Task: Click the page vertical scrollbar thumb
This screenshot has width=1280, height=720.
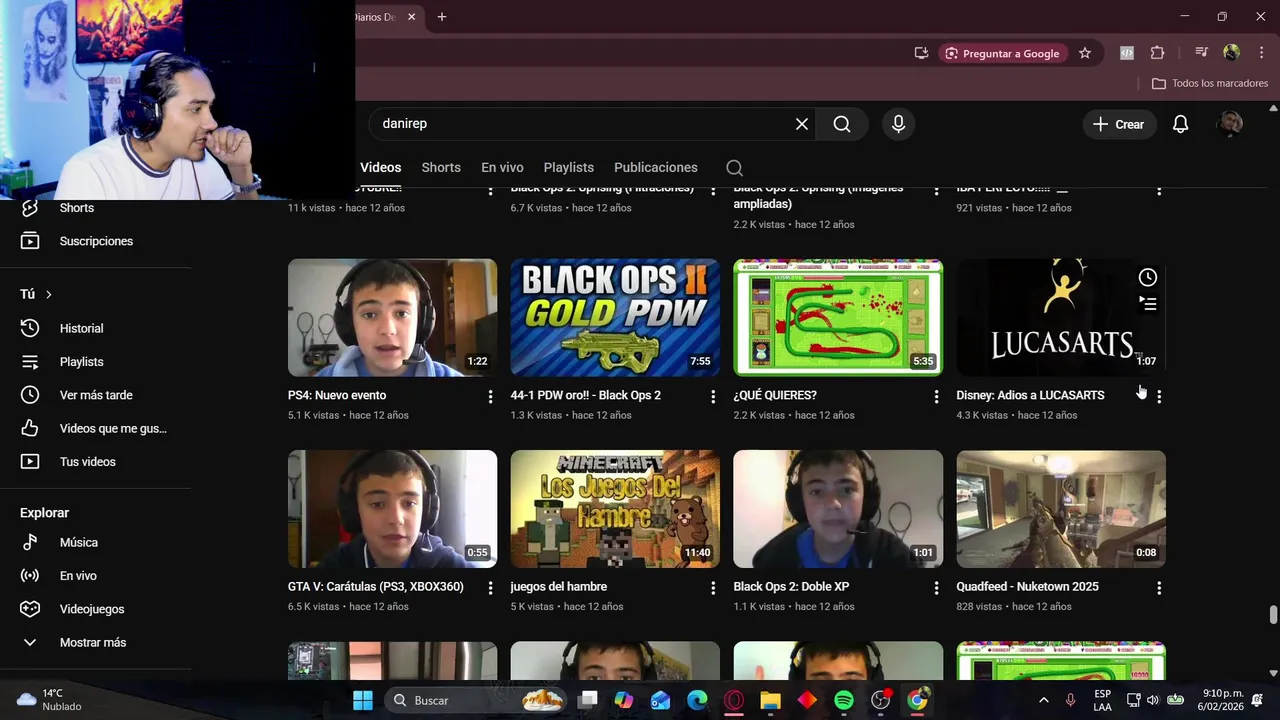Action: tap(1273, 614)
